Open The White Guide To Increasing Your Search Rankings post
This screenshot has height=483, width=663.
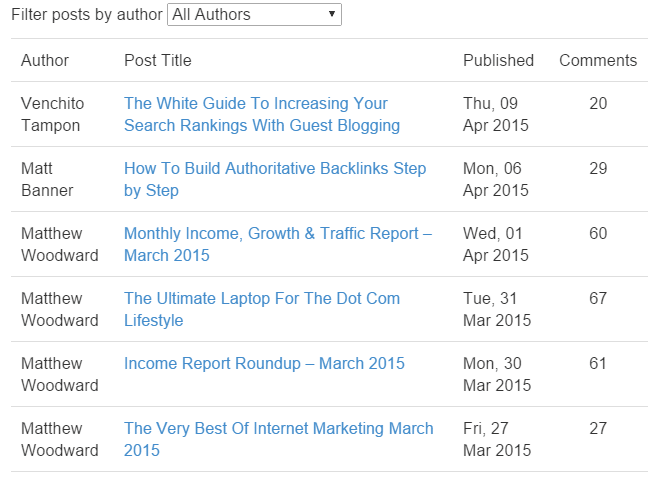tap(262, 114)
